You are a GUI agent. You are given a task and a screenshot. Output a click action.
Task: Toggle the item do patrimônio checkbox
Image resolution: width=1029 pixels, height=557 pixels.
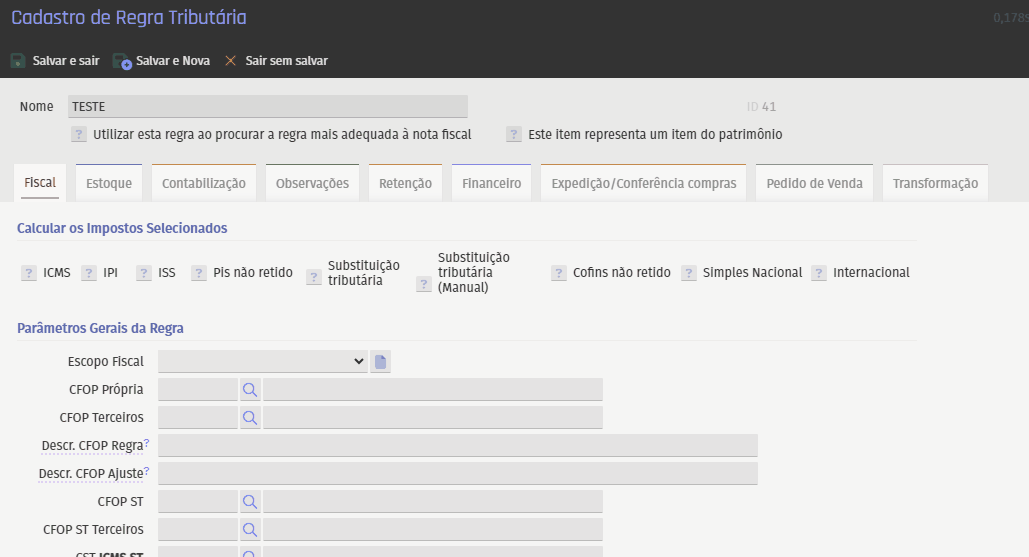point(514,134)
